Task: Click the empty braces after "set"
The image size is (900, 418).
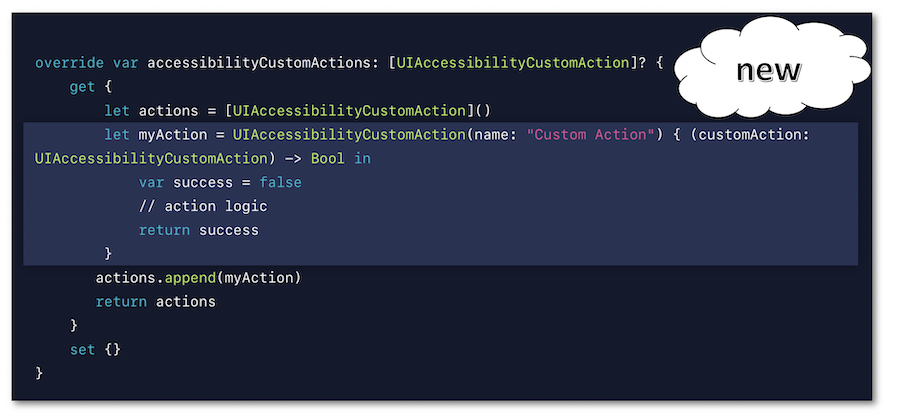Action: tap(112, 349)
